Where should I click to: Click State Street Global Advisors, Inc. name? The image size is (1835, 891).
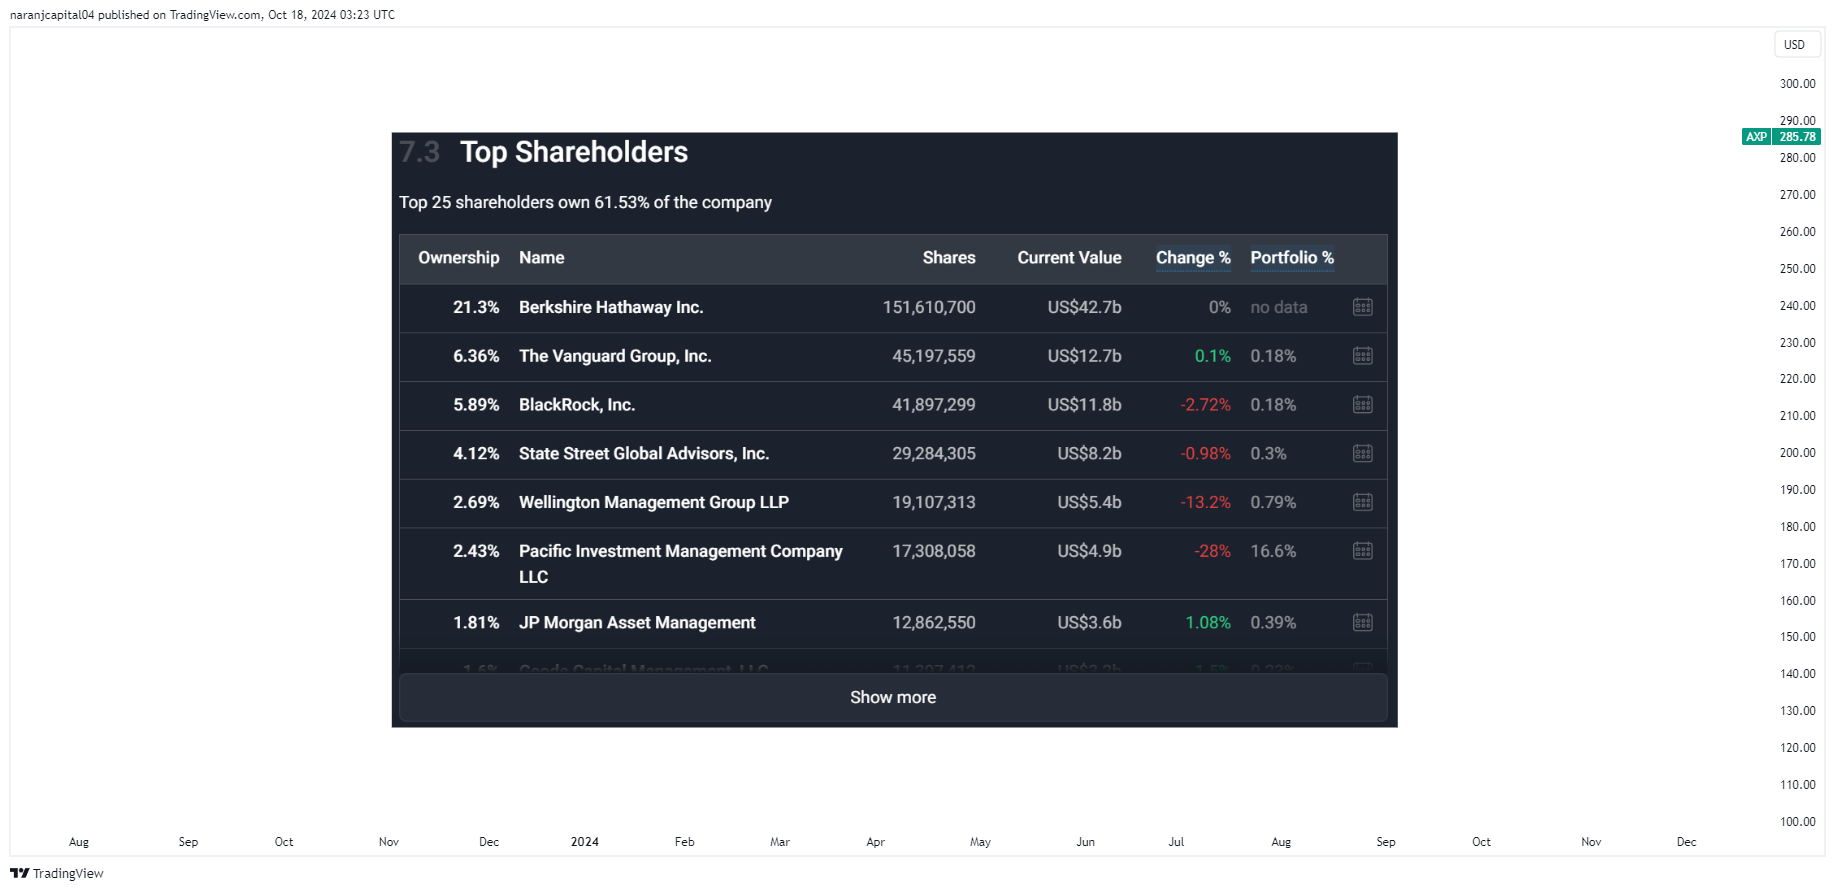(644, 454)
